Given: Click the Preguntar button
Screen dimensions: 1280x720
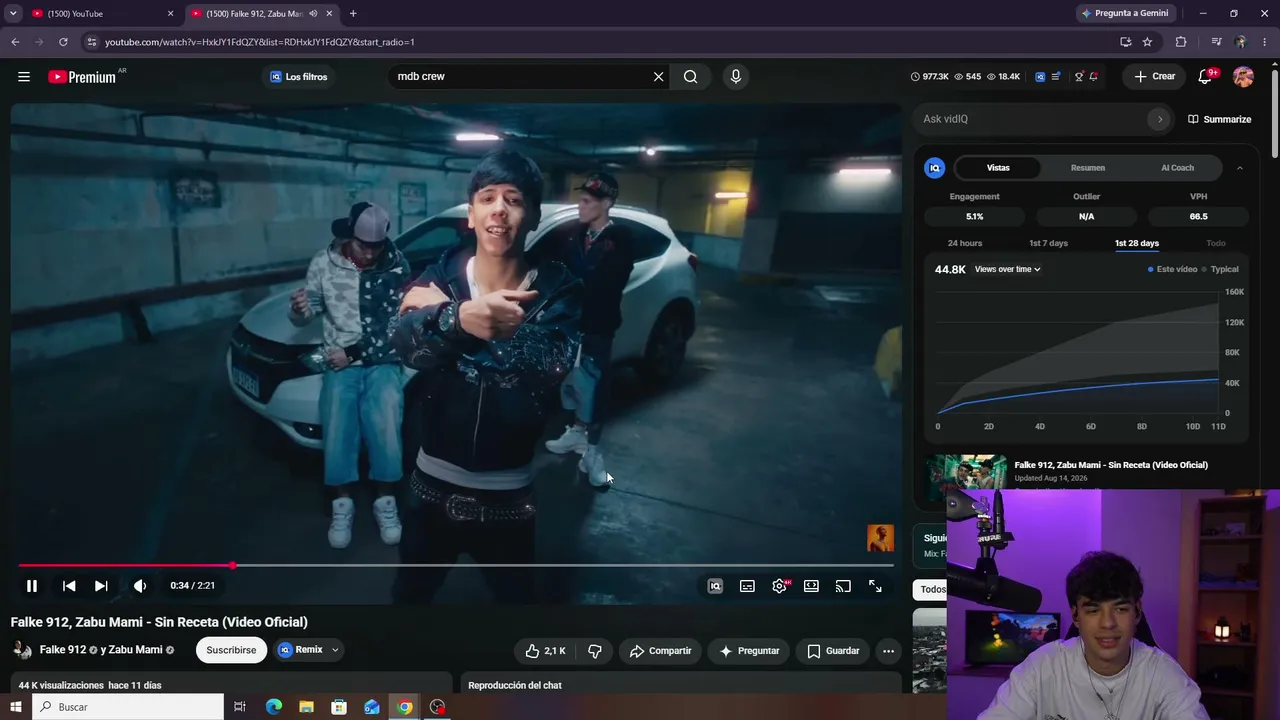Looking at the screenshot, I should coord(749,651).
